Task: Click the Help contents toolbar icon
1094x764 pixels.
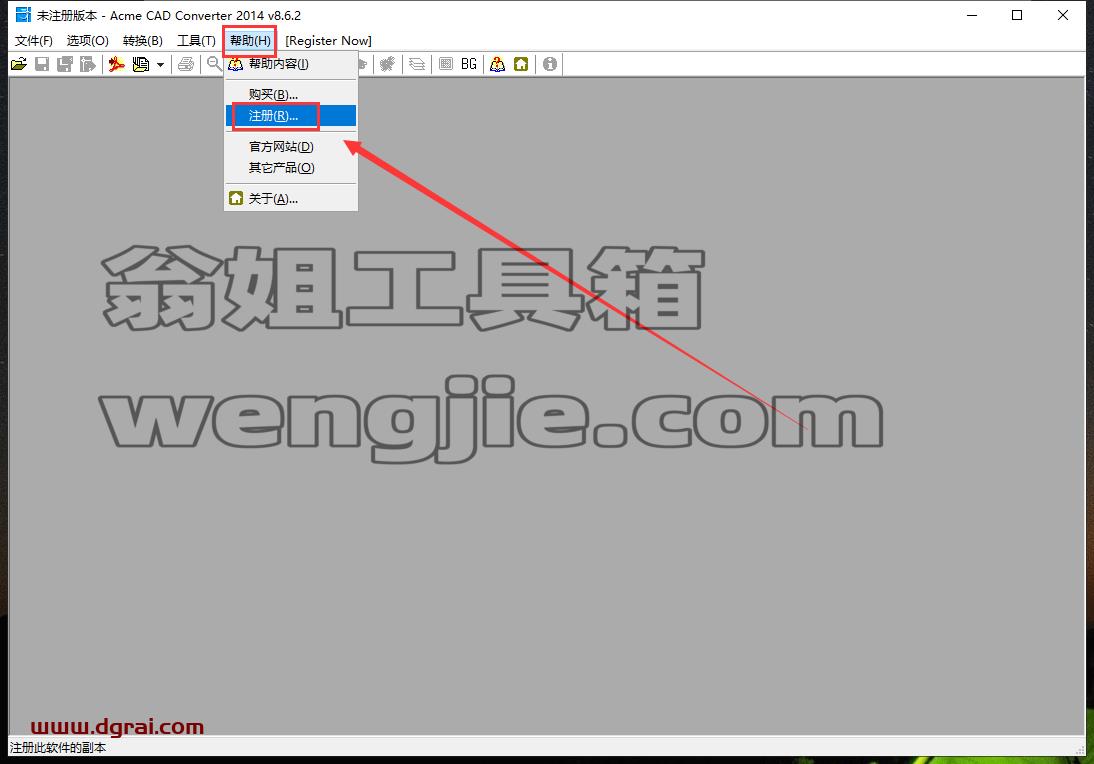Action: point(497,64)
